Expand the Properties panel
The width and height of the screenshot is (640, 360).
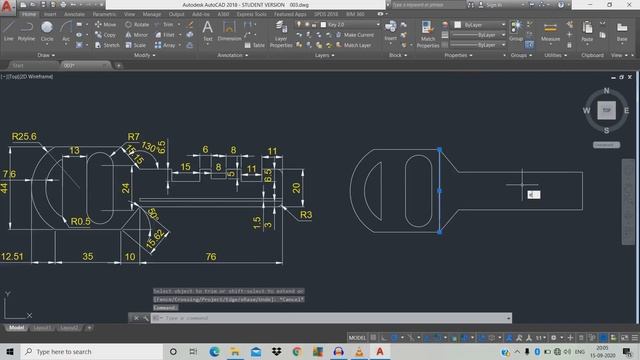459,55
